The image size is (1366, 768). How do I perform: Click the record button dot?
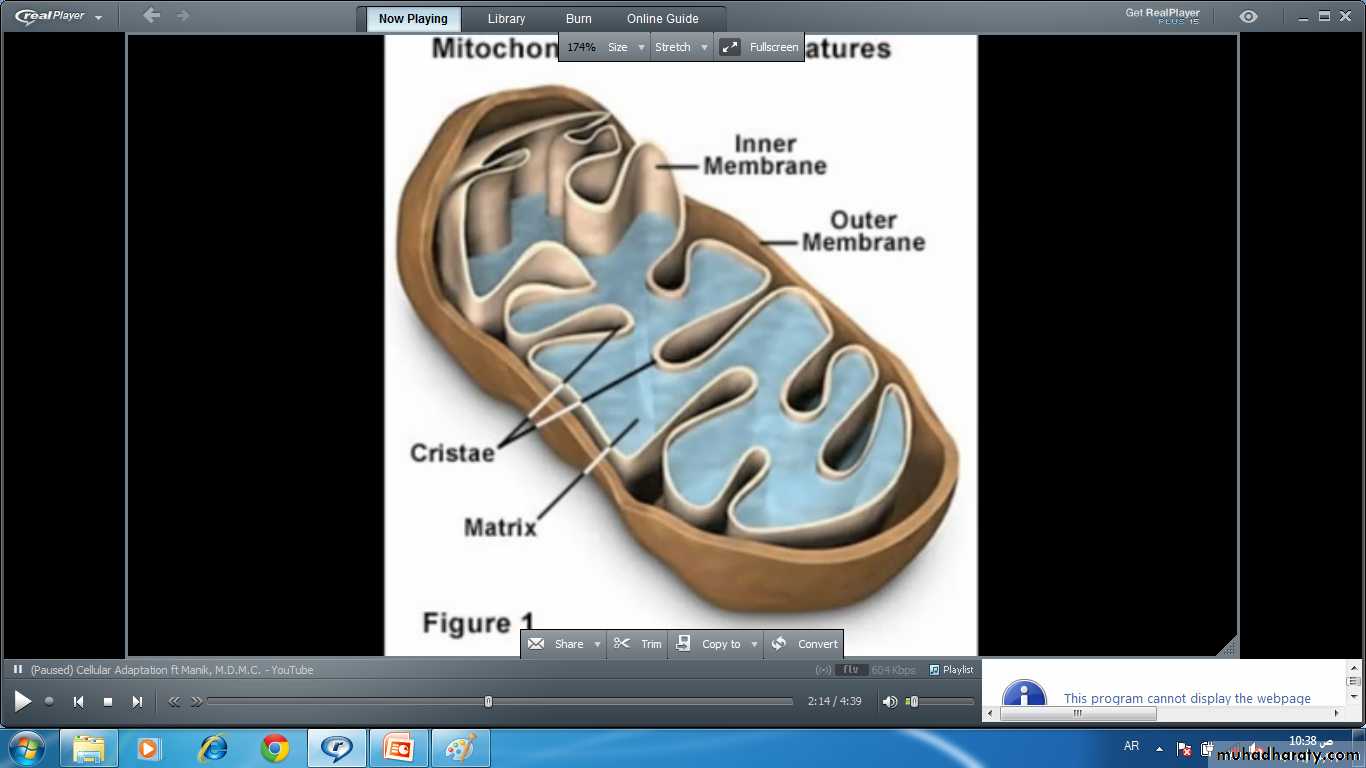(49, 702)
